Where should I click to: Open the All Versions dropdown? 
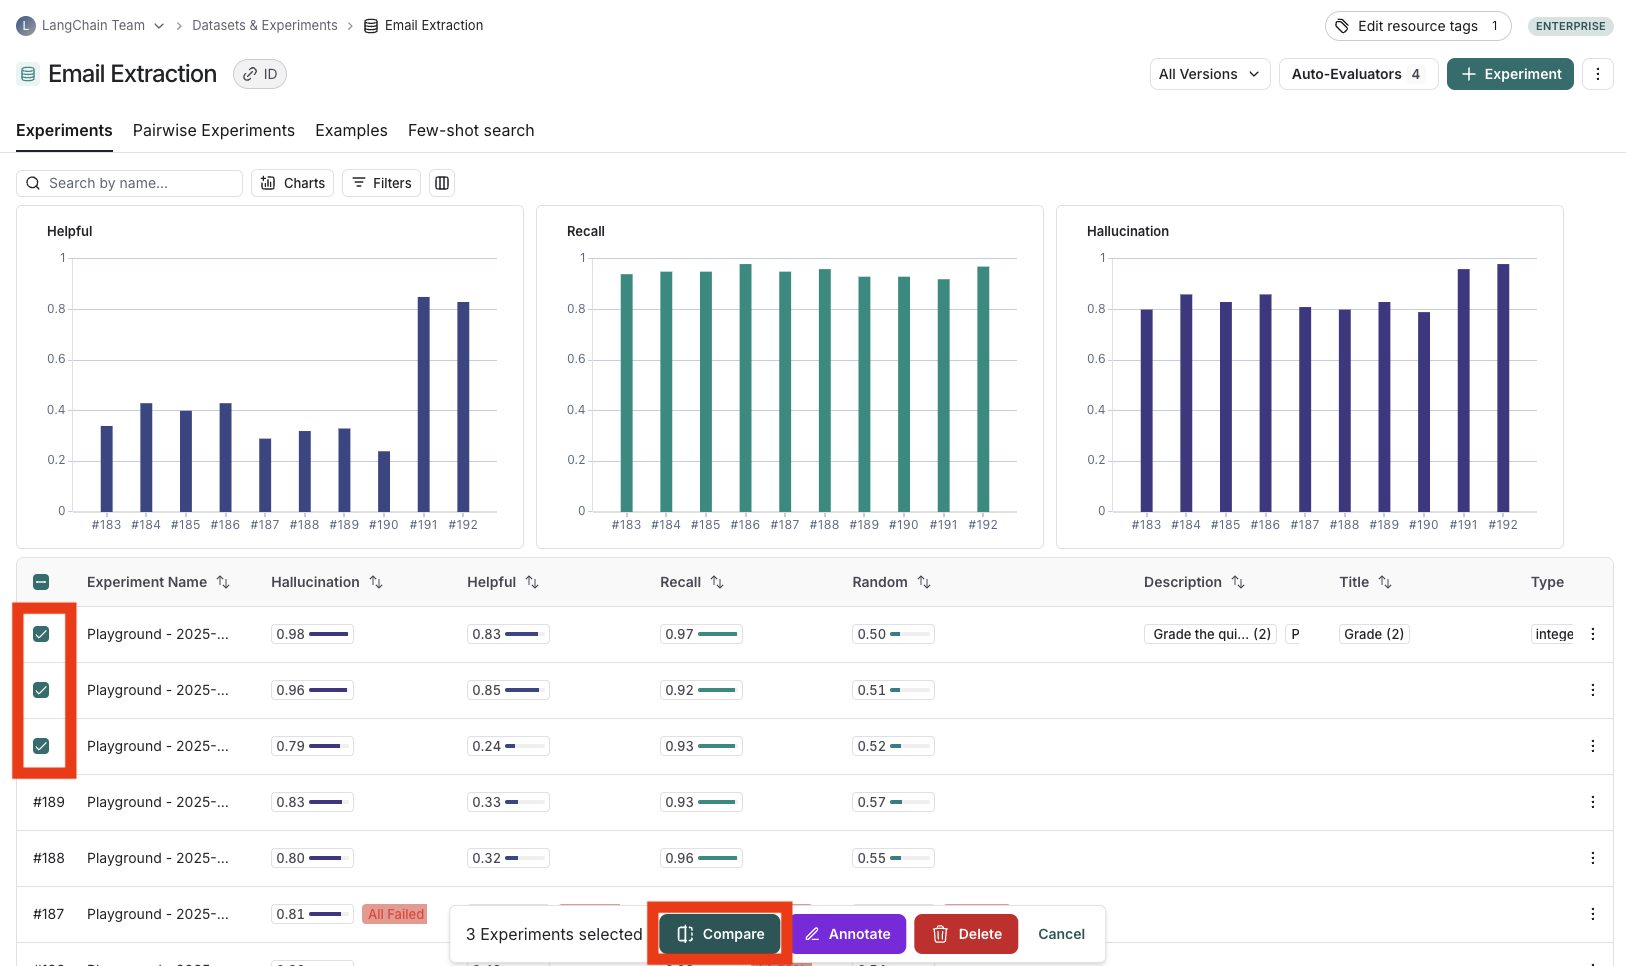(x=1209, y=74)
